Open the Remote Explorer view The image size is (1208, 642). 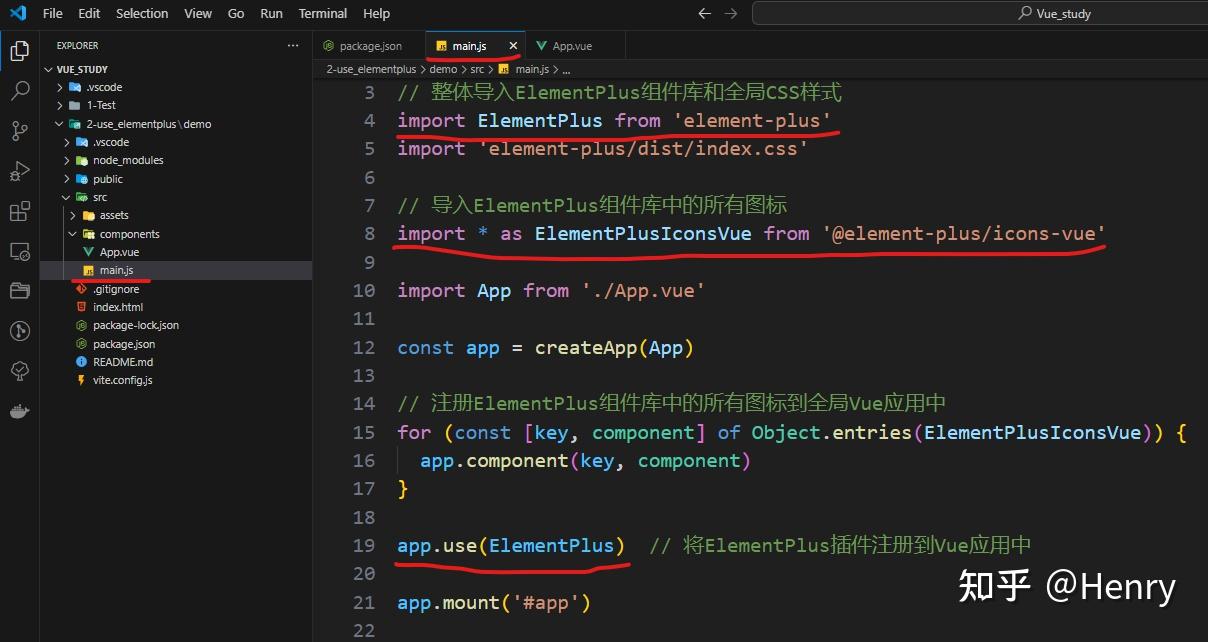point(19,251)
